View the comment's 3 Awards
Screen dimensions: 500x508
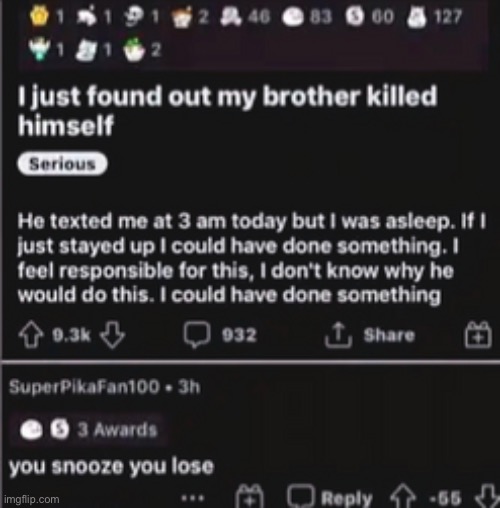88,430
